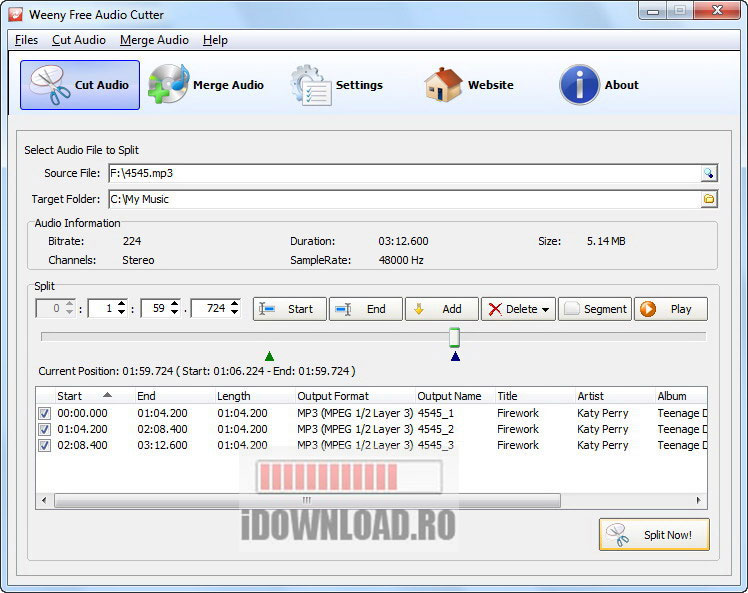Select output name 4545_3 cell
The height and width of the screenshot is (593, 748).
(x=436, y=445)
